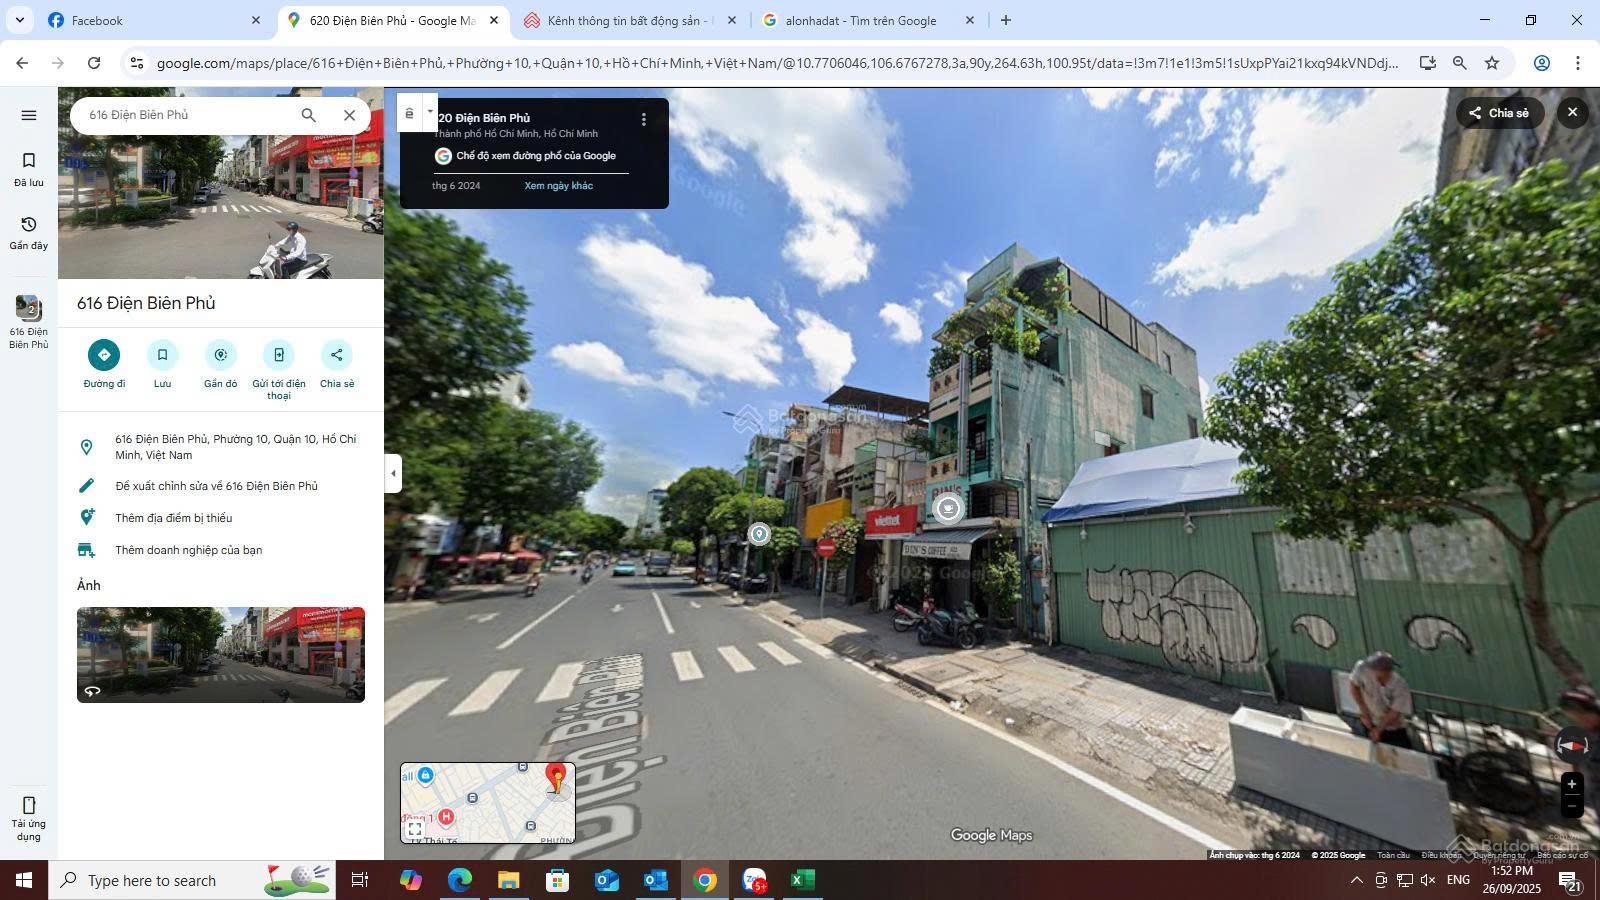Open the hamburger menu in Maps sidebar
This screenshot has height=900, width=1600.
29,115
